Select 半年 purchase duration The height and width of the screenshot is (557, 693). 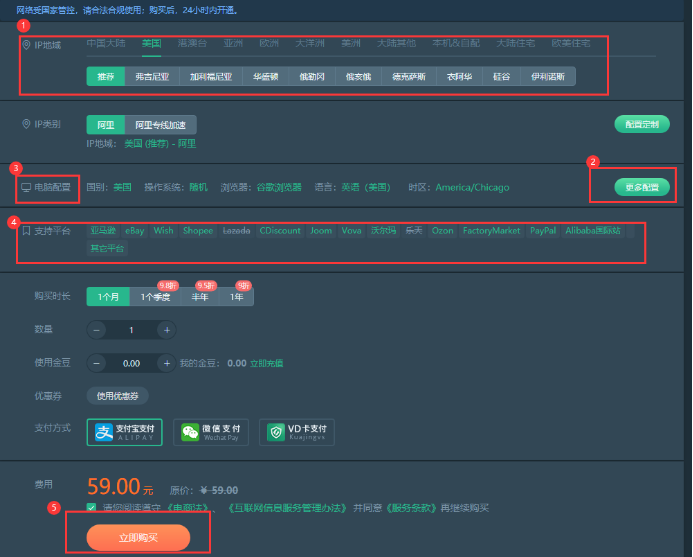click(x=200, y=297)
